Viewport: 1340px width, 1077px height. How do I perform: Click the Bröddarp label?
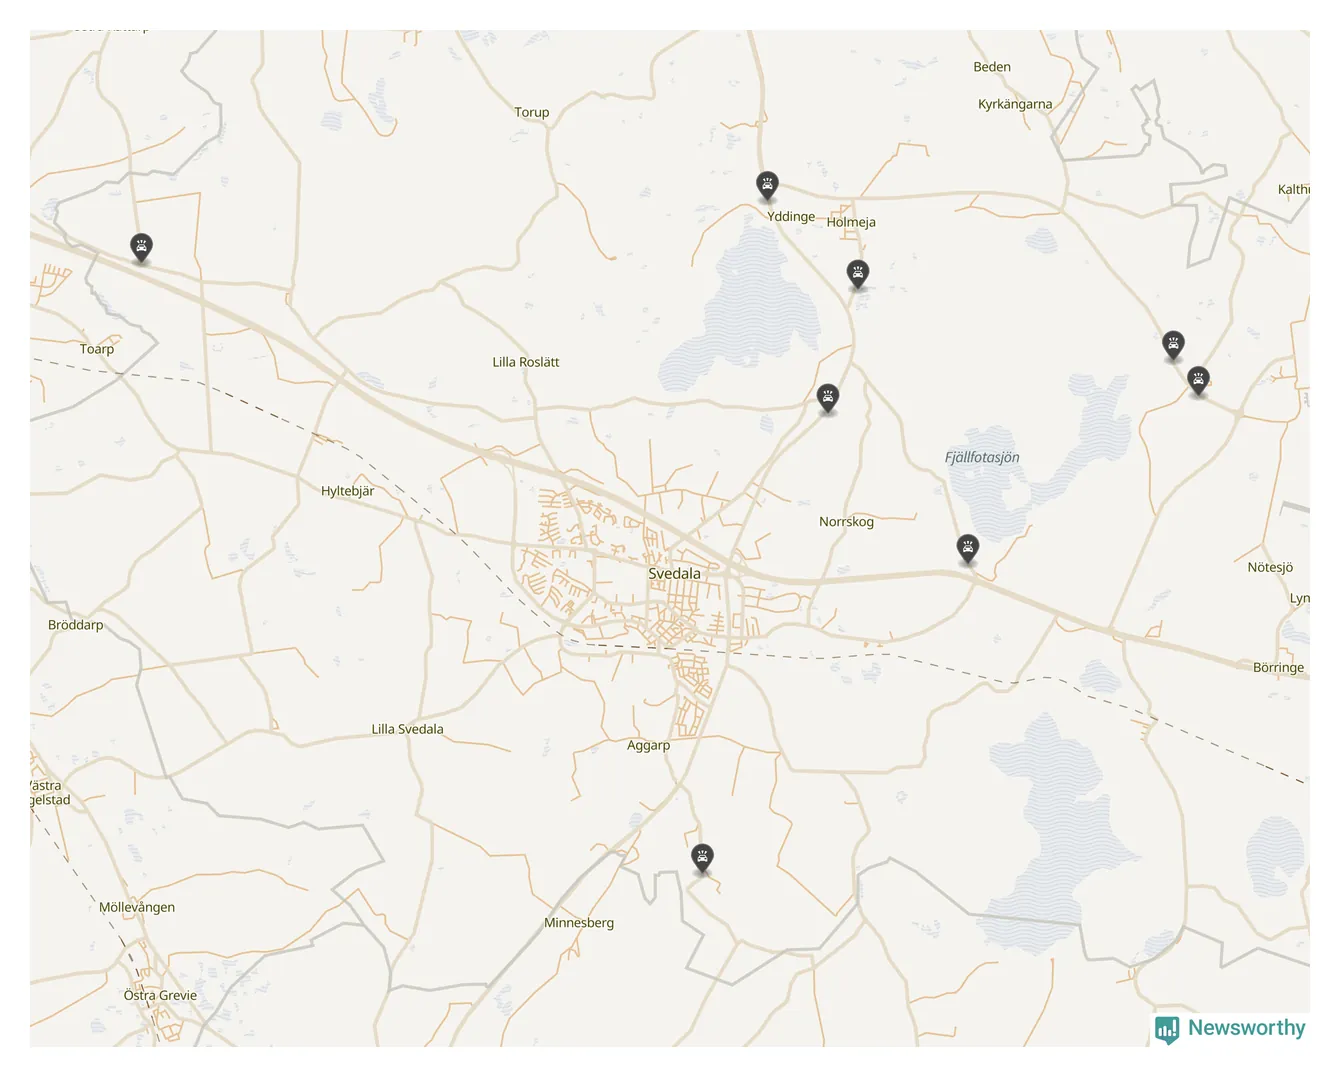76,625
